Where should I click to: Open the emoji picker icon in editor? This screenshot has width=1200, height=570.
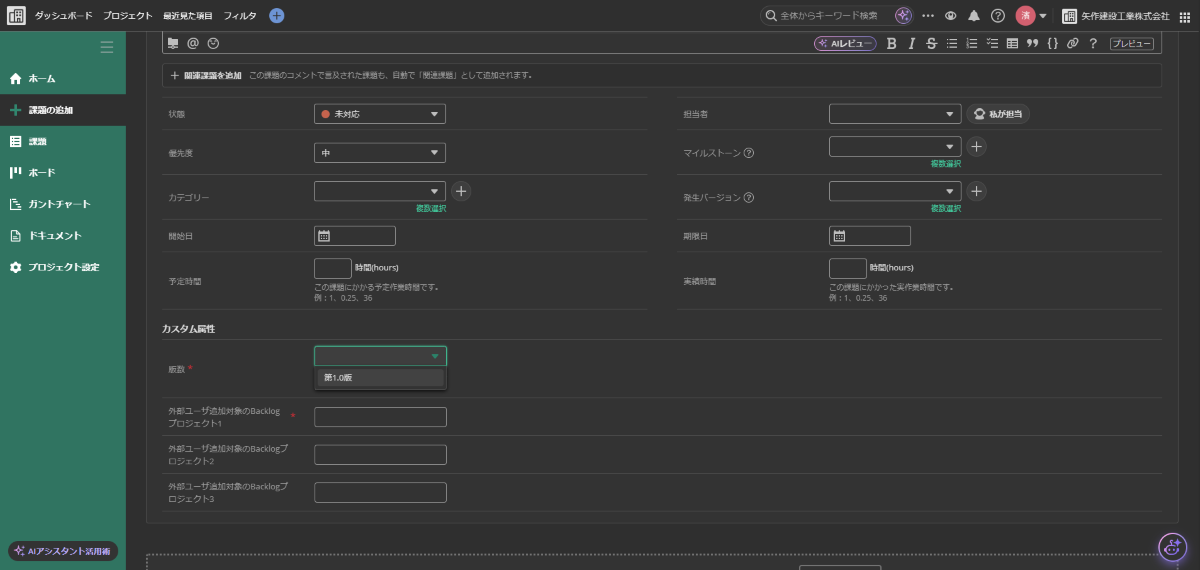[213, 43]
